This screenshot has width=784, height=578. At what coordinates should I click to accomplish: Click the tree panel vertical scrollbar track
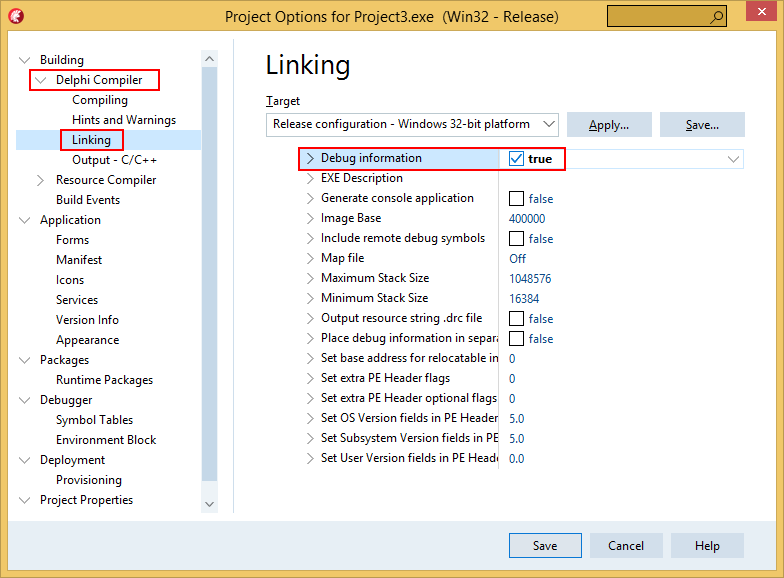[210, 274]
